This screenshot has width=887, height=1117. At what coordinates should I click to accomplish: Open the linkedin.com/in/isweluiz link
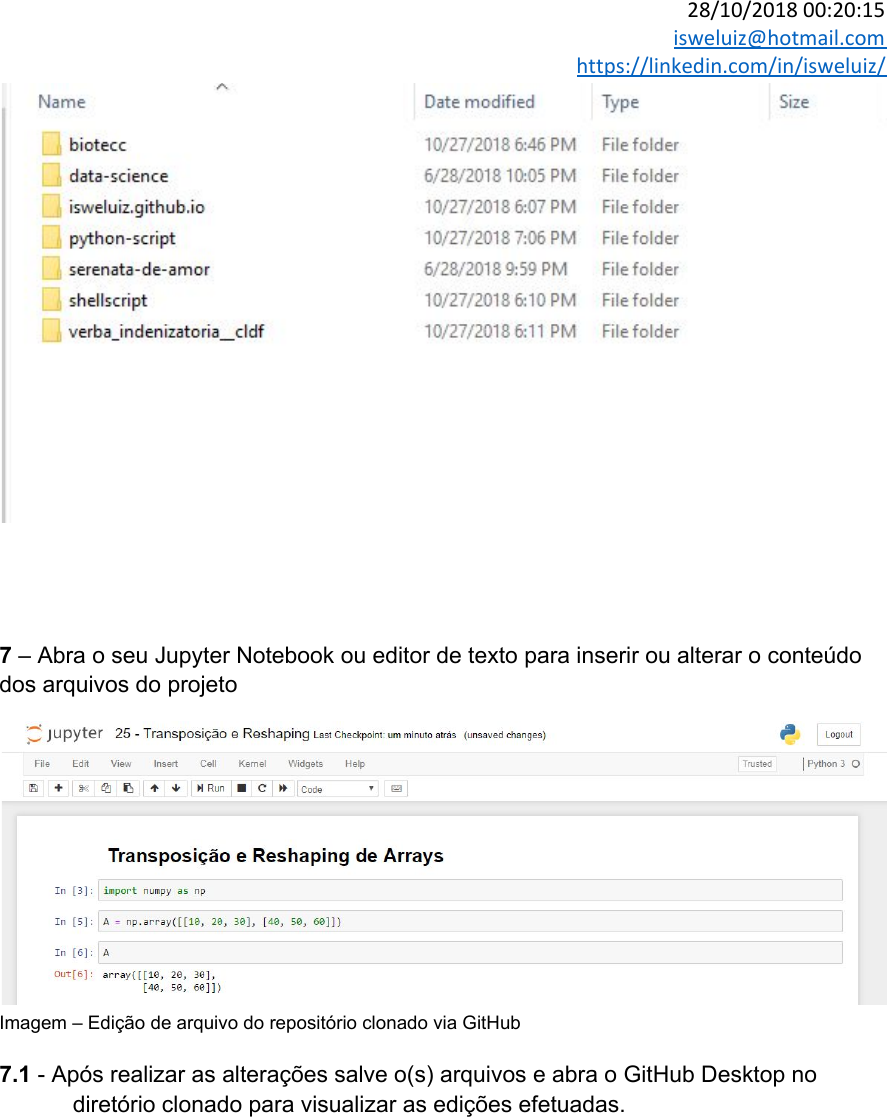coord(731,66)
